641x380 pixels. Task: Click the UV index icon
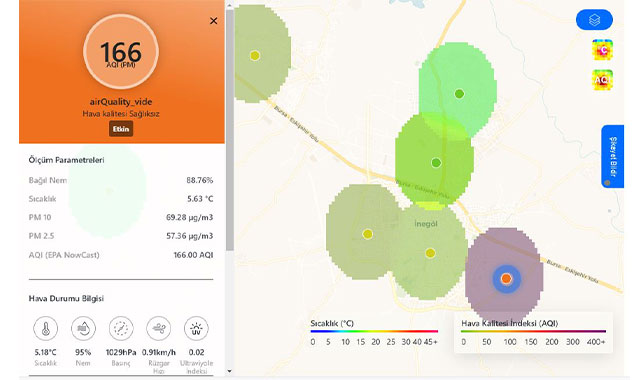196,328
